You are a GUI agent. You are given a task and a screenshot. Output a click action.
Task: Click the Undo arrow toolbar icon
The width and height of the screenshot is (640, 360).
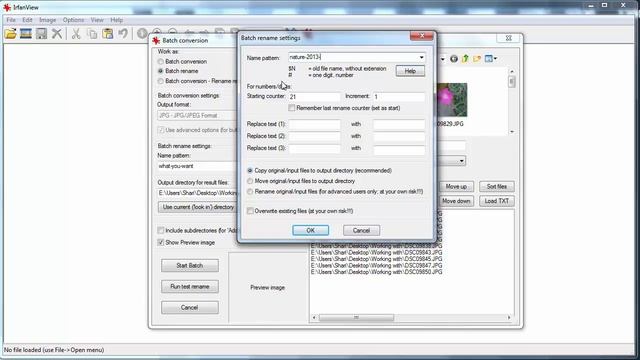[123, 34]
